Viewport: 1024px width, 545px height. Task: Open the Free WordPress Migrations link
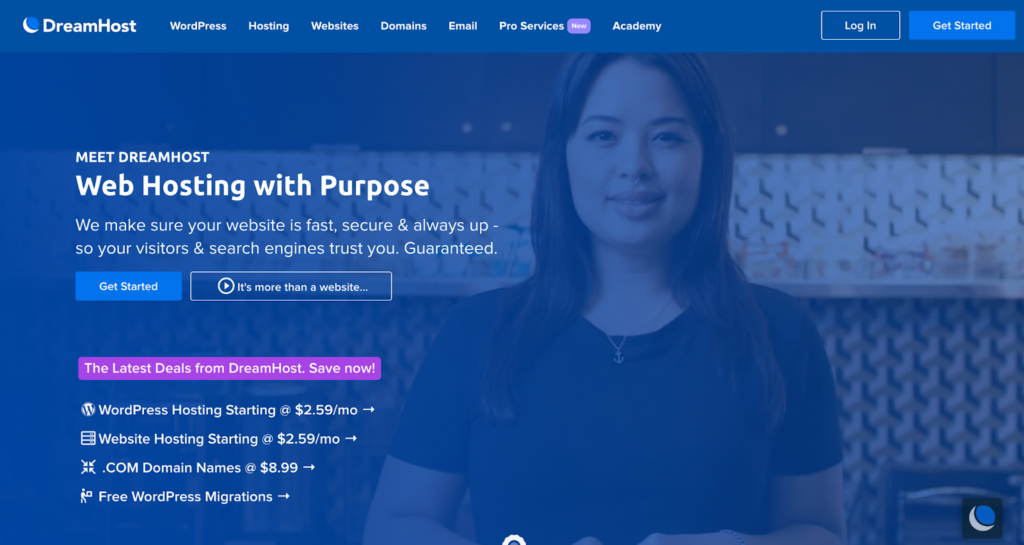point(185,497)
